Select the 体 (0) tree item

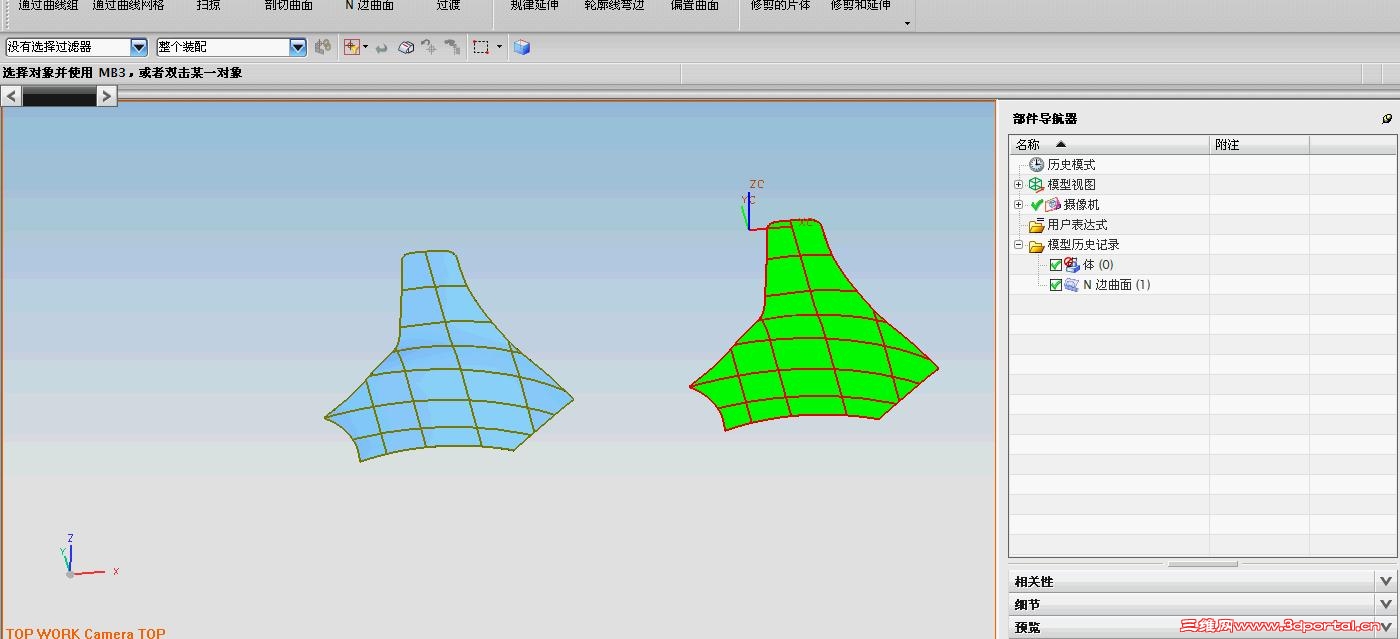pos(1098,265)
